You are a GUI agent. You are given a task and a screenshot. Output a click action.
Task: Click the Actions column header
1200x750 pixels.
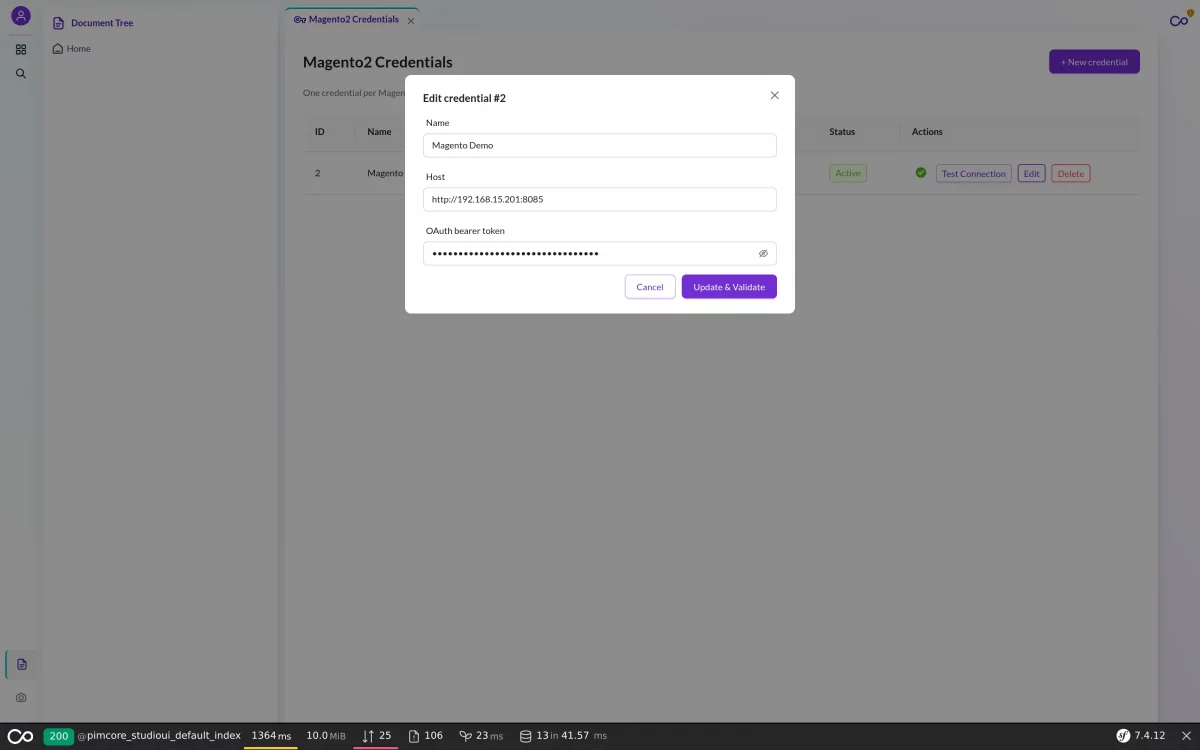pyautogui.click(x=927, y=132)
